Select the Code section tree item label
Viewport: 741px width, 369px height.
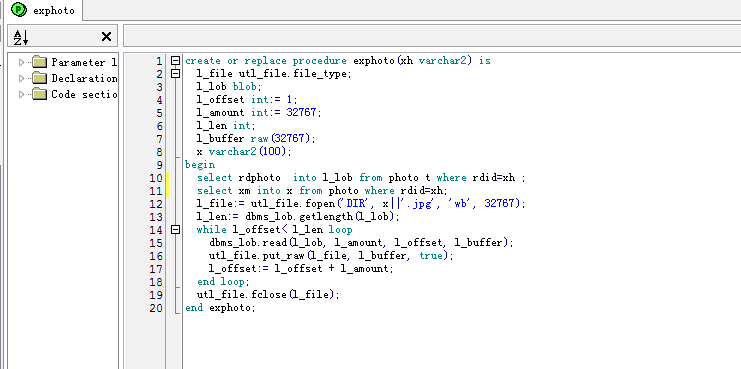(84, 94)
